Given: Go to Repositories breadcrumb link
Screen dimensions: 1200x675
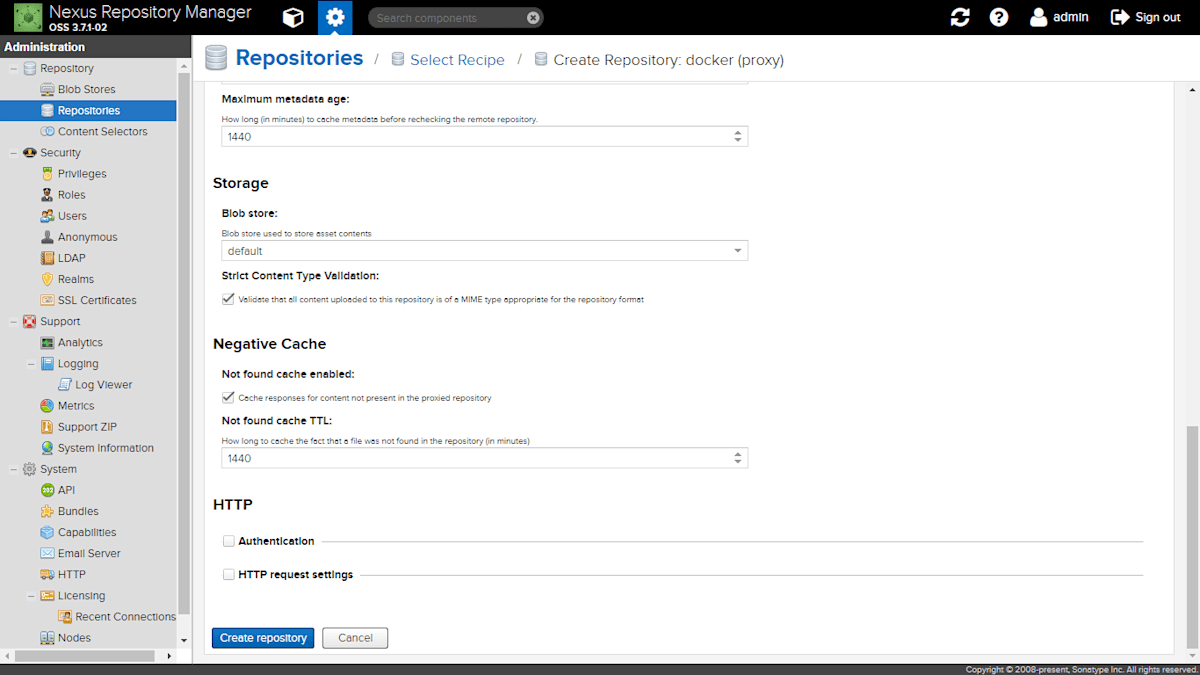Looking at the screenshot, I should click(299, 58).
